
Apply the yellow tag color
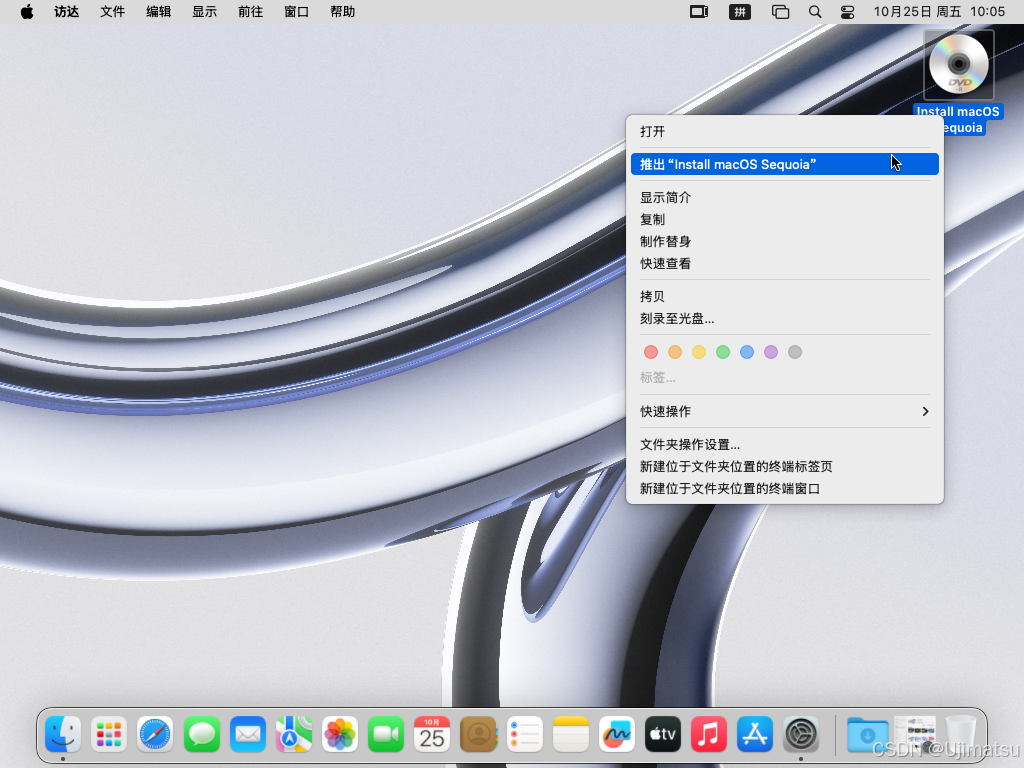[x=699, y=352]
